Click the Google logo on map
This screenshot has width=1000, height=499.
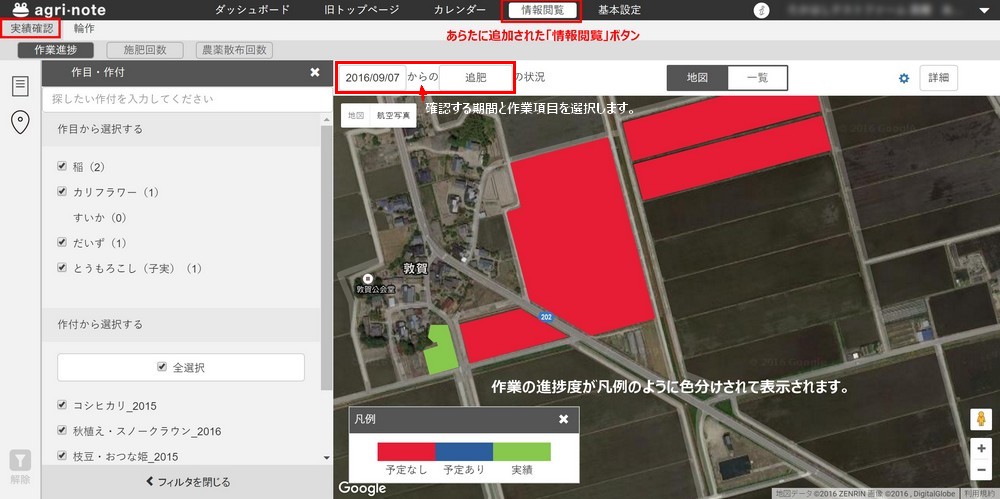(362, 488)
